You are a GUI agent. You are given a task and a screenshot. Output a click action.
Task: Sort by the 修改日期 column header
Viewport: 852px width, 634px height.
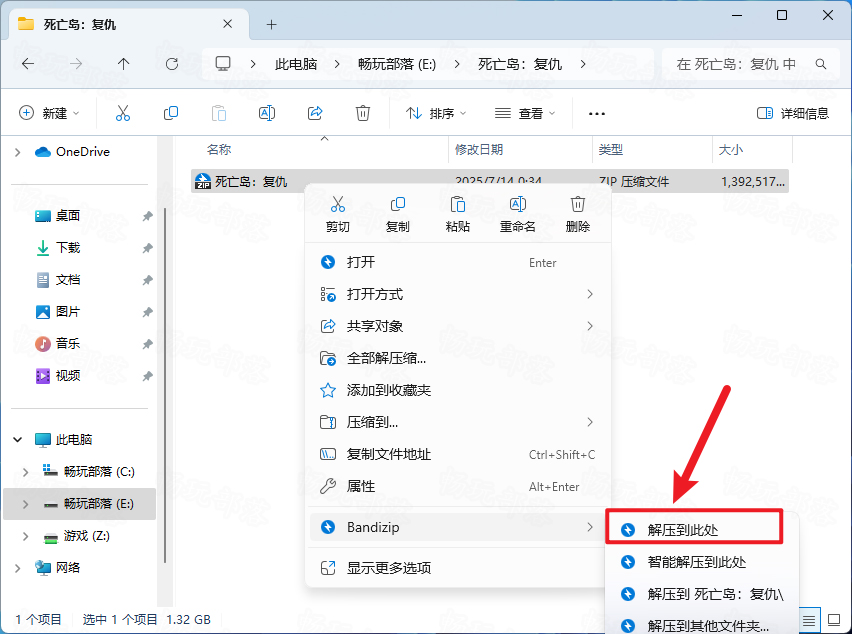479,149
